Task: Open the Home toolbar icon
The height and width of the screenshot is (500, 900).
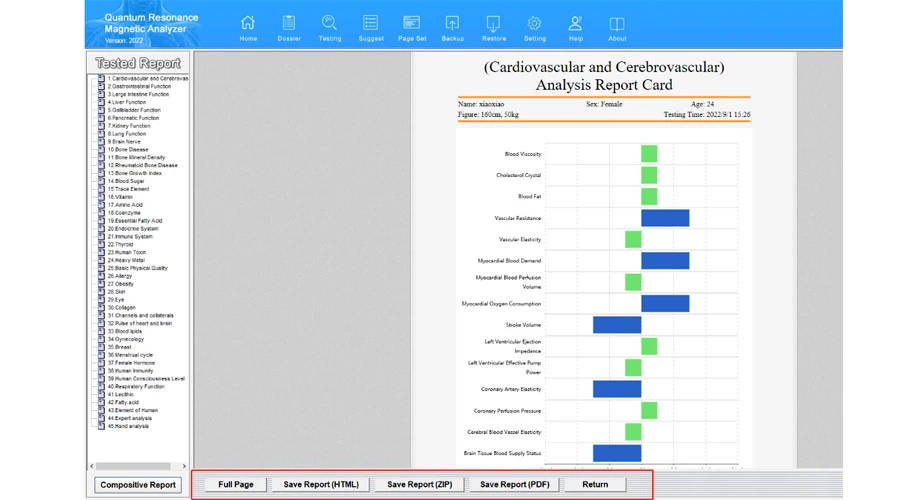Action: click(248, 23)
